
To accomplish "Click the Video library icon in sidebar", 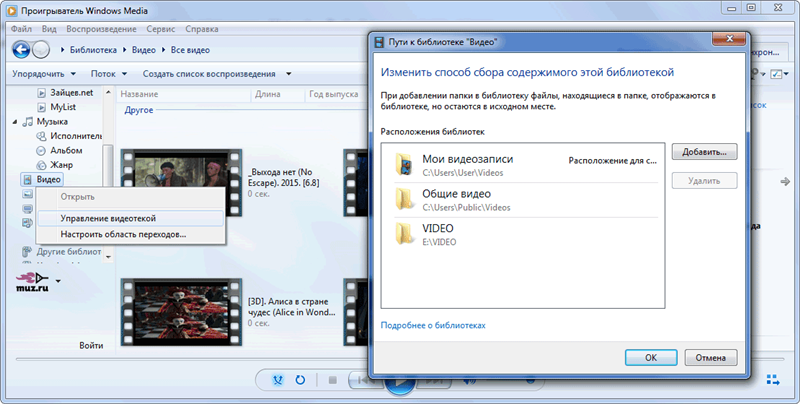I will (x=27, y=179).
